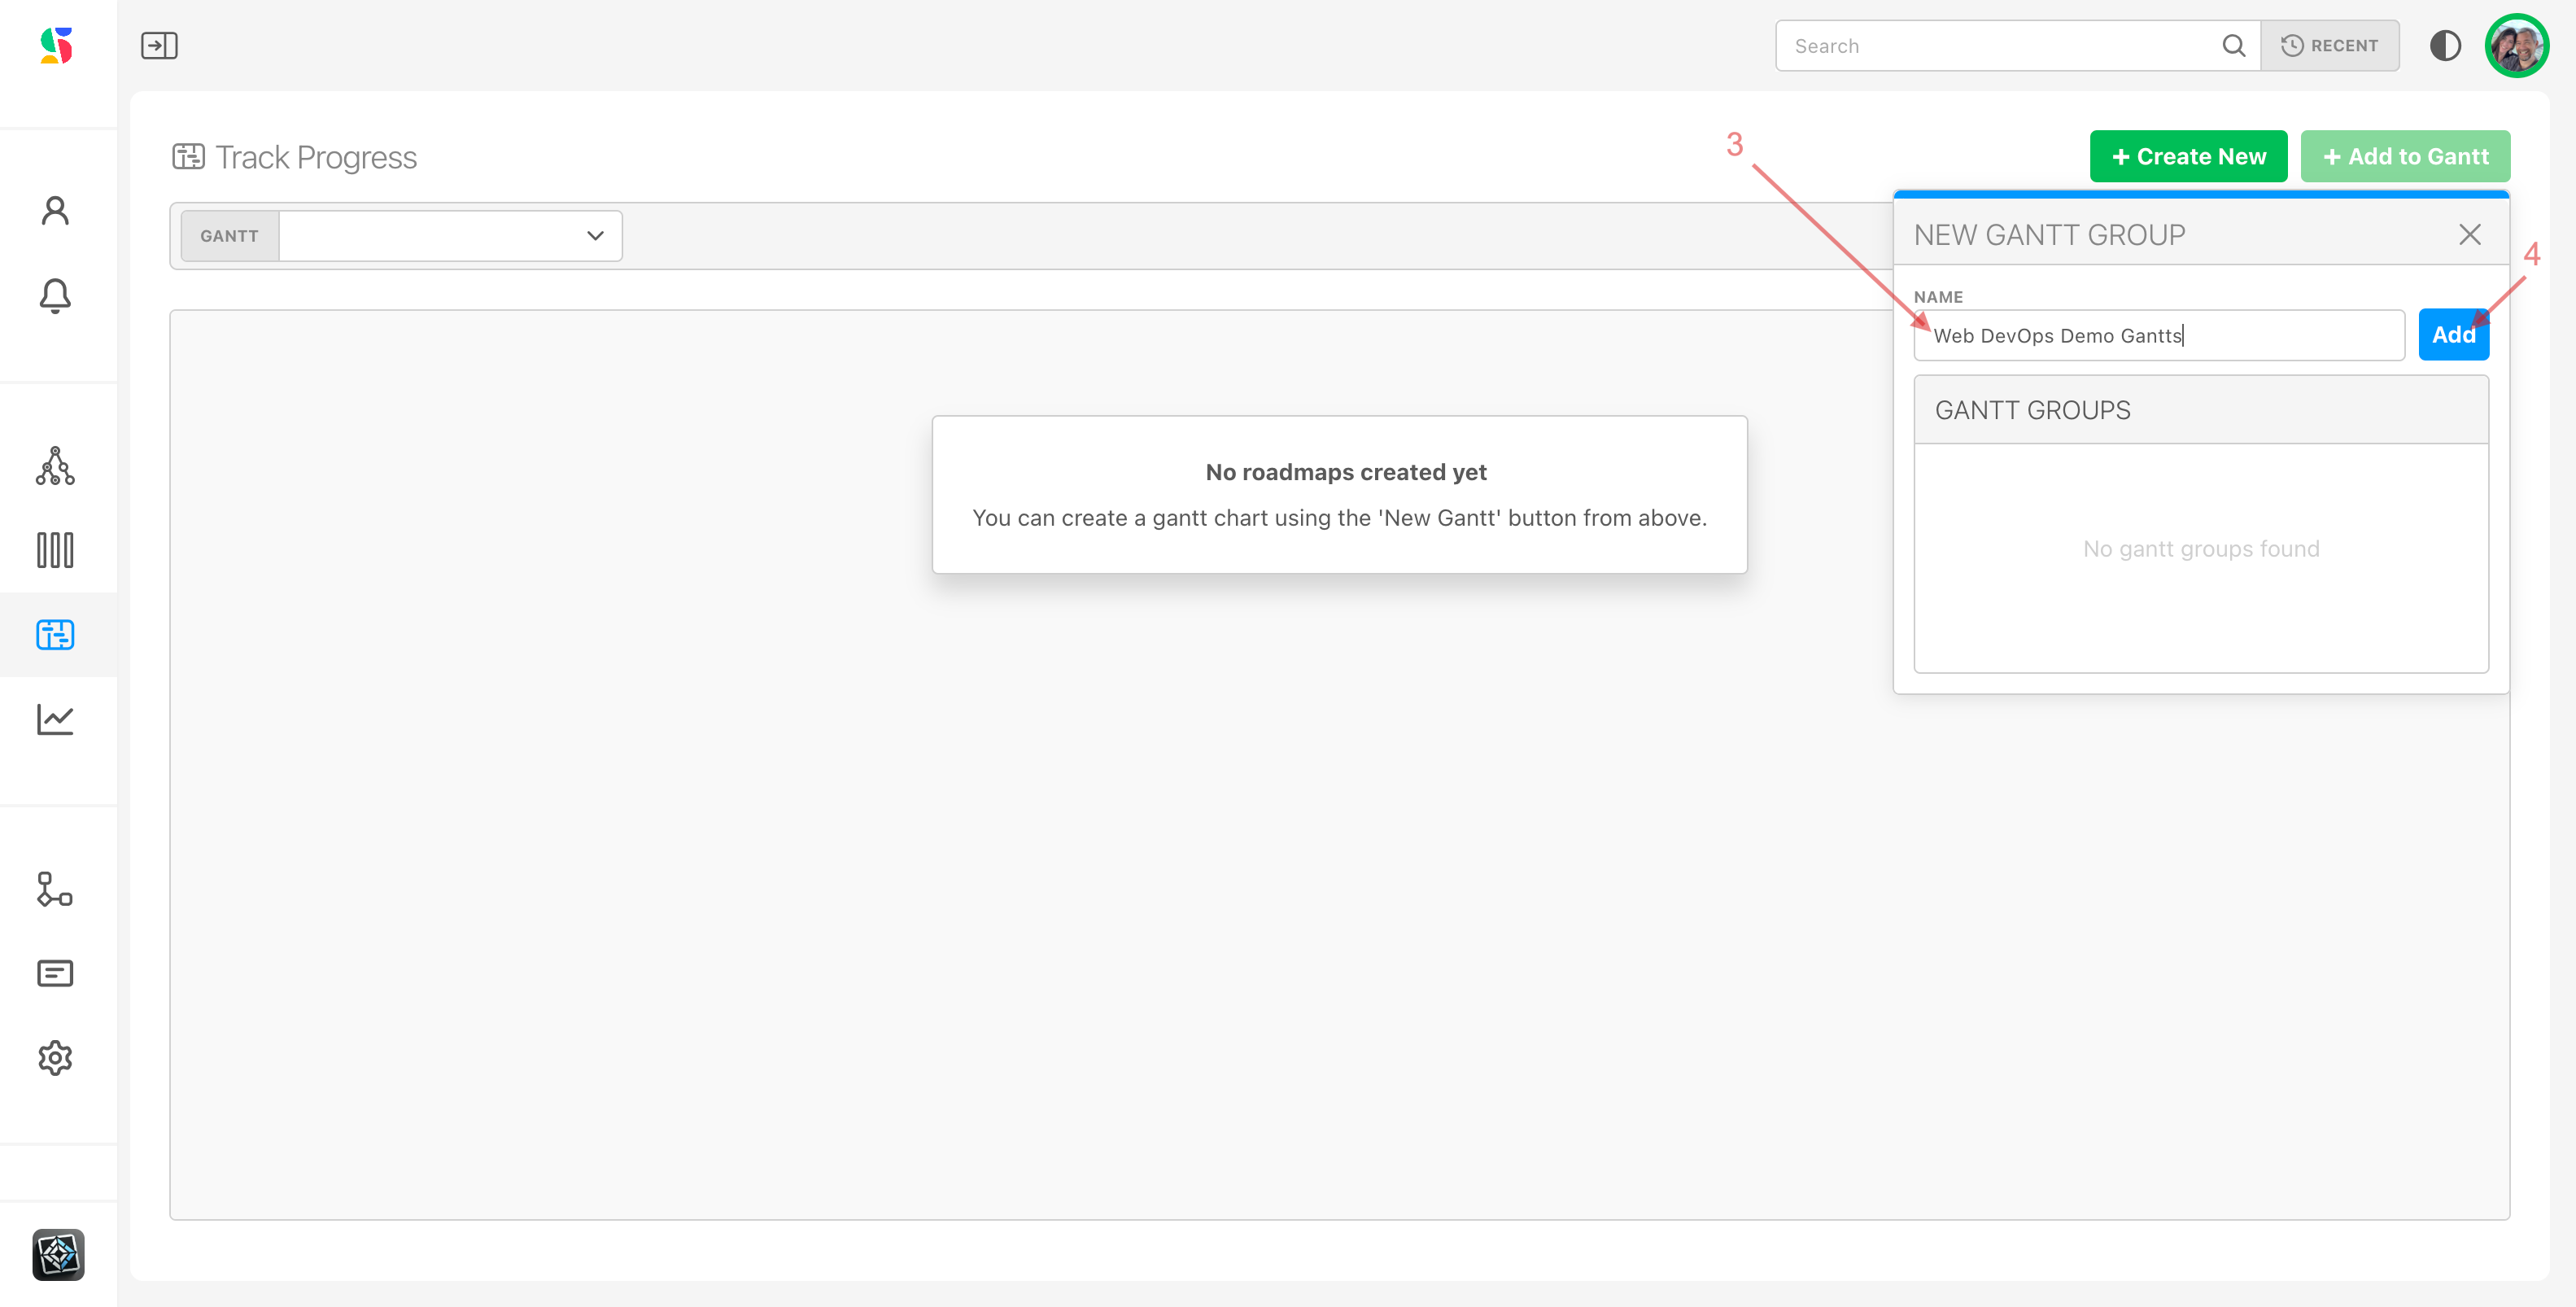2576x1307 pixels.
Task: Click the green Create New button
Action: tap(2188, 157)
